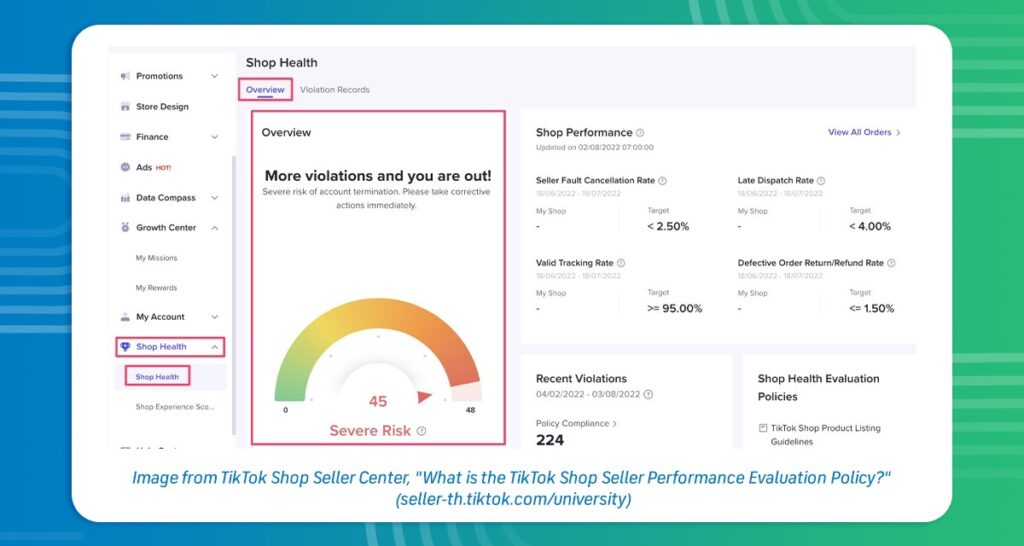The image size is (1024, 546).
Task: Click the Promotions megaphone icon
Action: [125, 76]
